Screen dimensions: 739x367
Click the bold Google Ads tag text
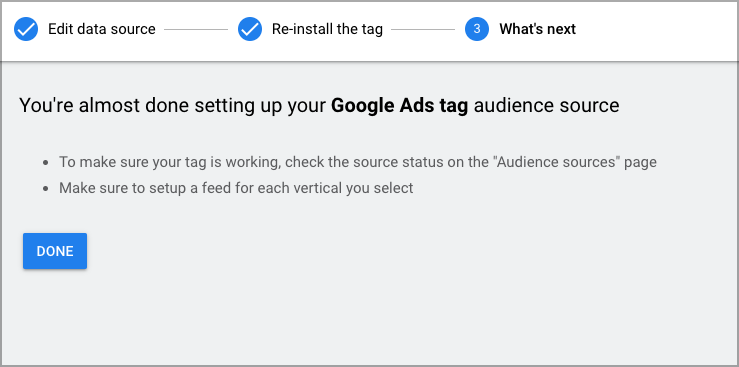point(400,106)
